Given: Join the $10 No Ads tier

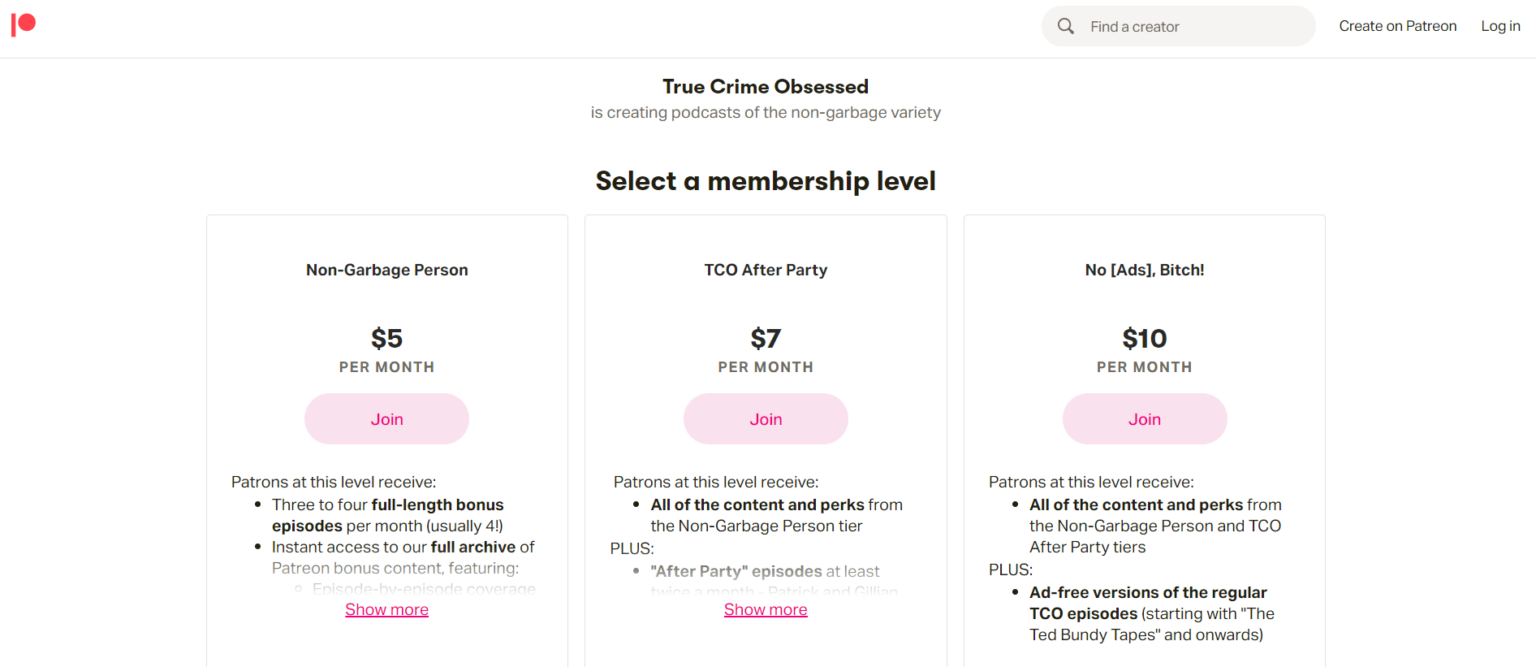Looking at the screenshot, I should [x=1144, y=419].
